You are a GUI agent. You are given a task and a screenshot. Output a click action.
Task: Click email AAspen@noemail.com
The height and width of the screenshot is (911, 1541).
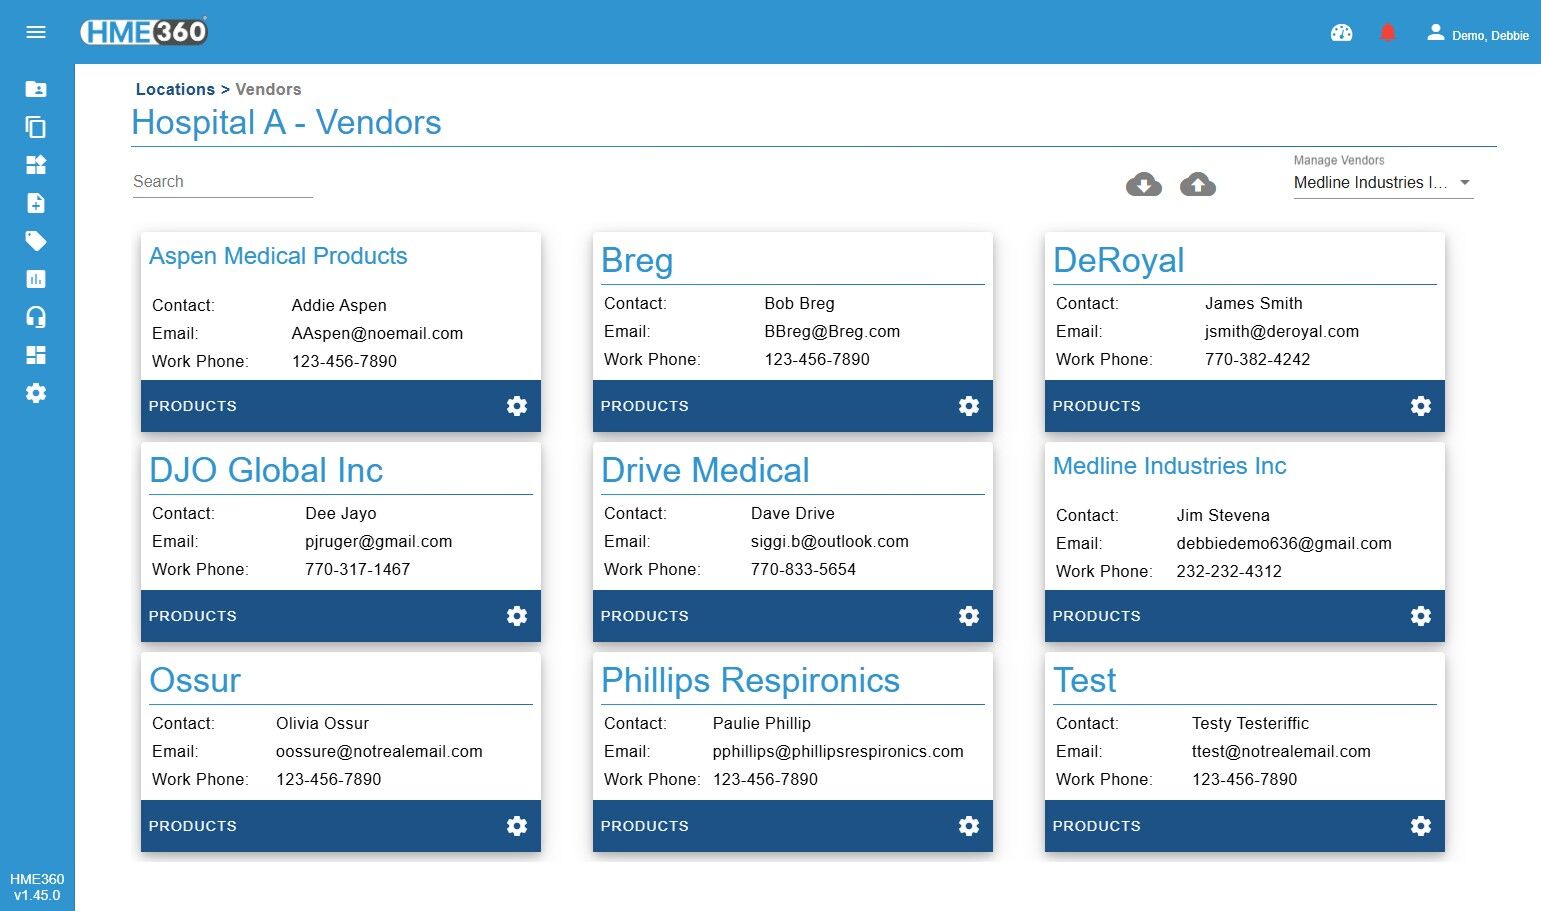[377, 333]
